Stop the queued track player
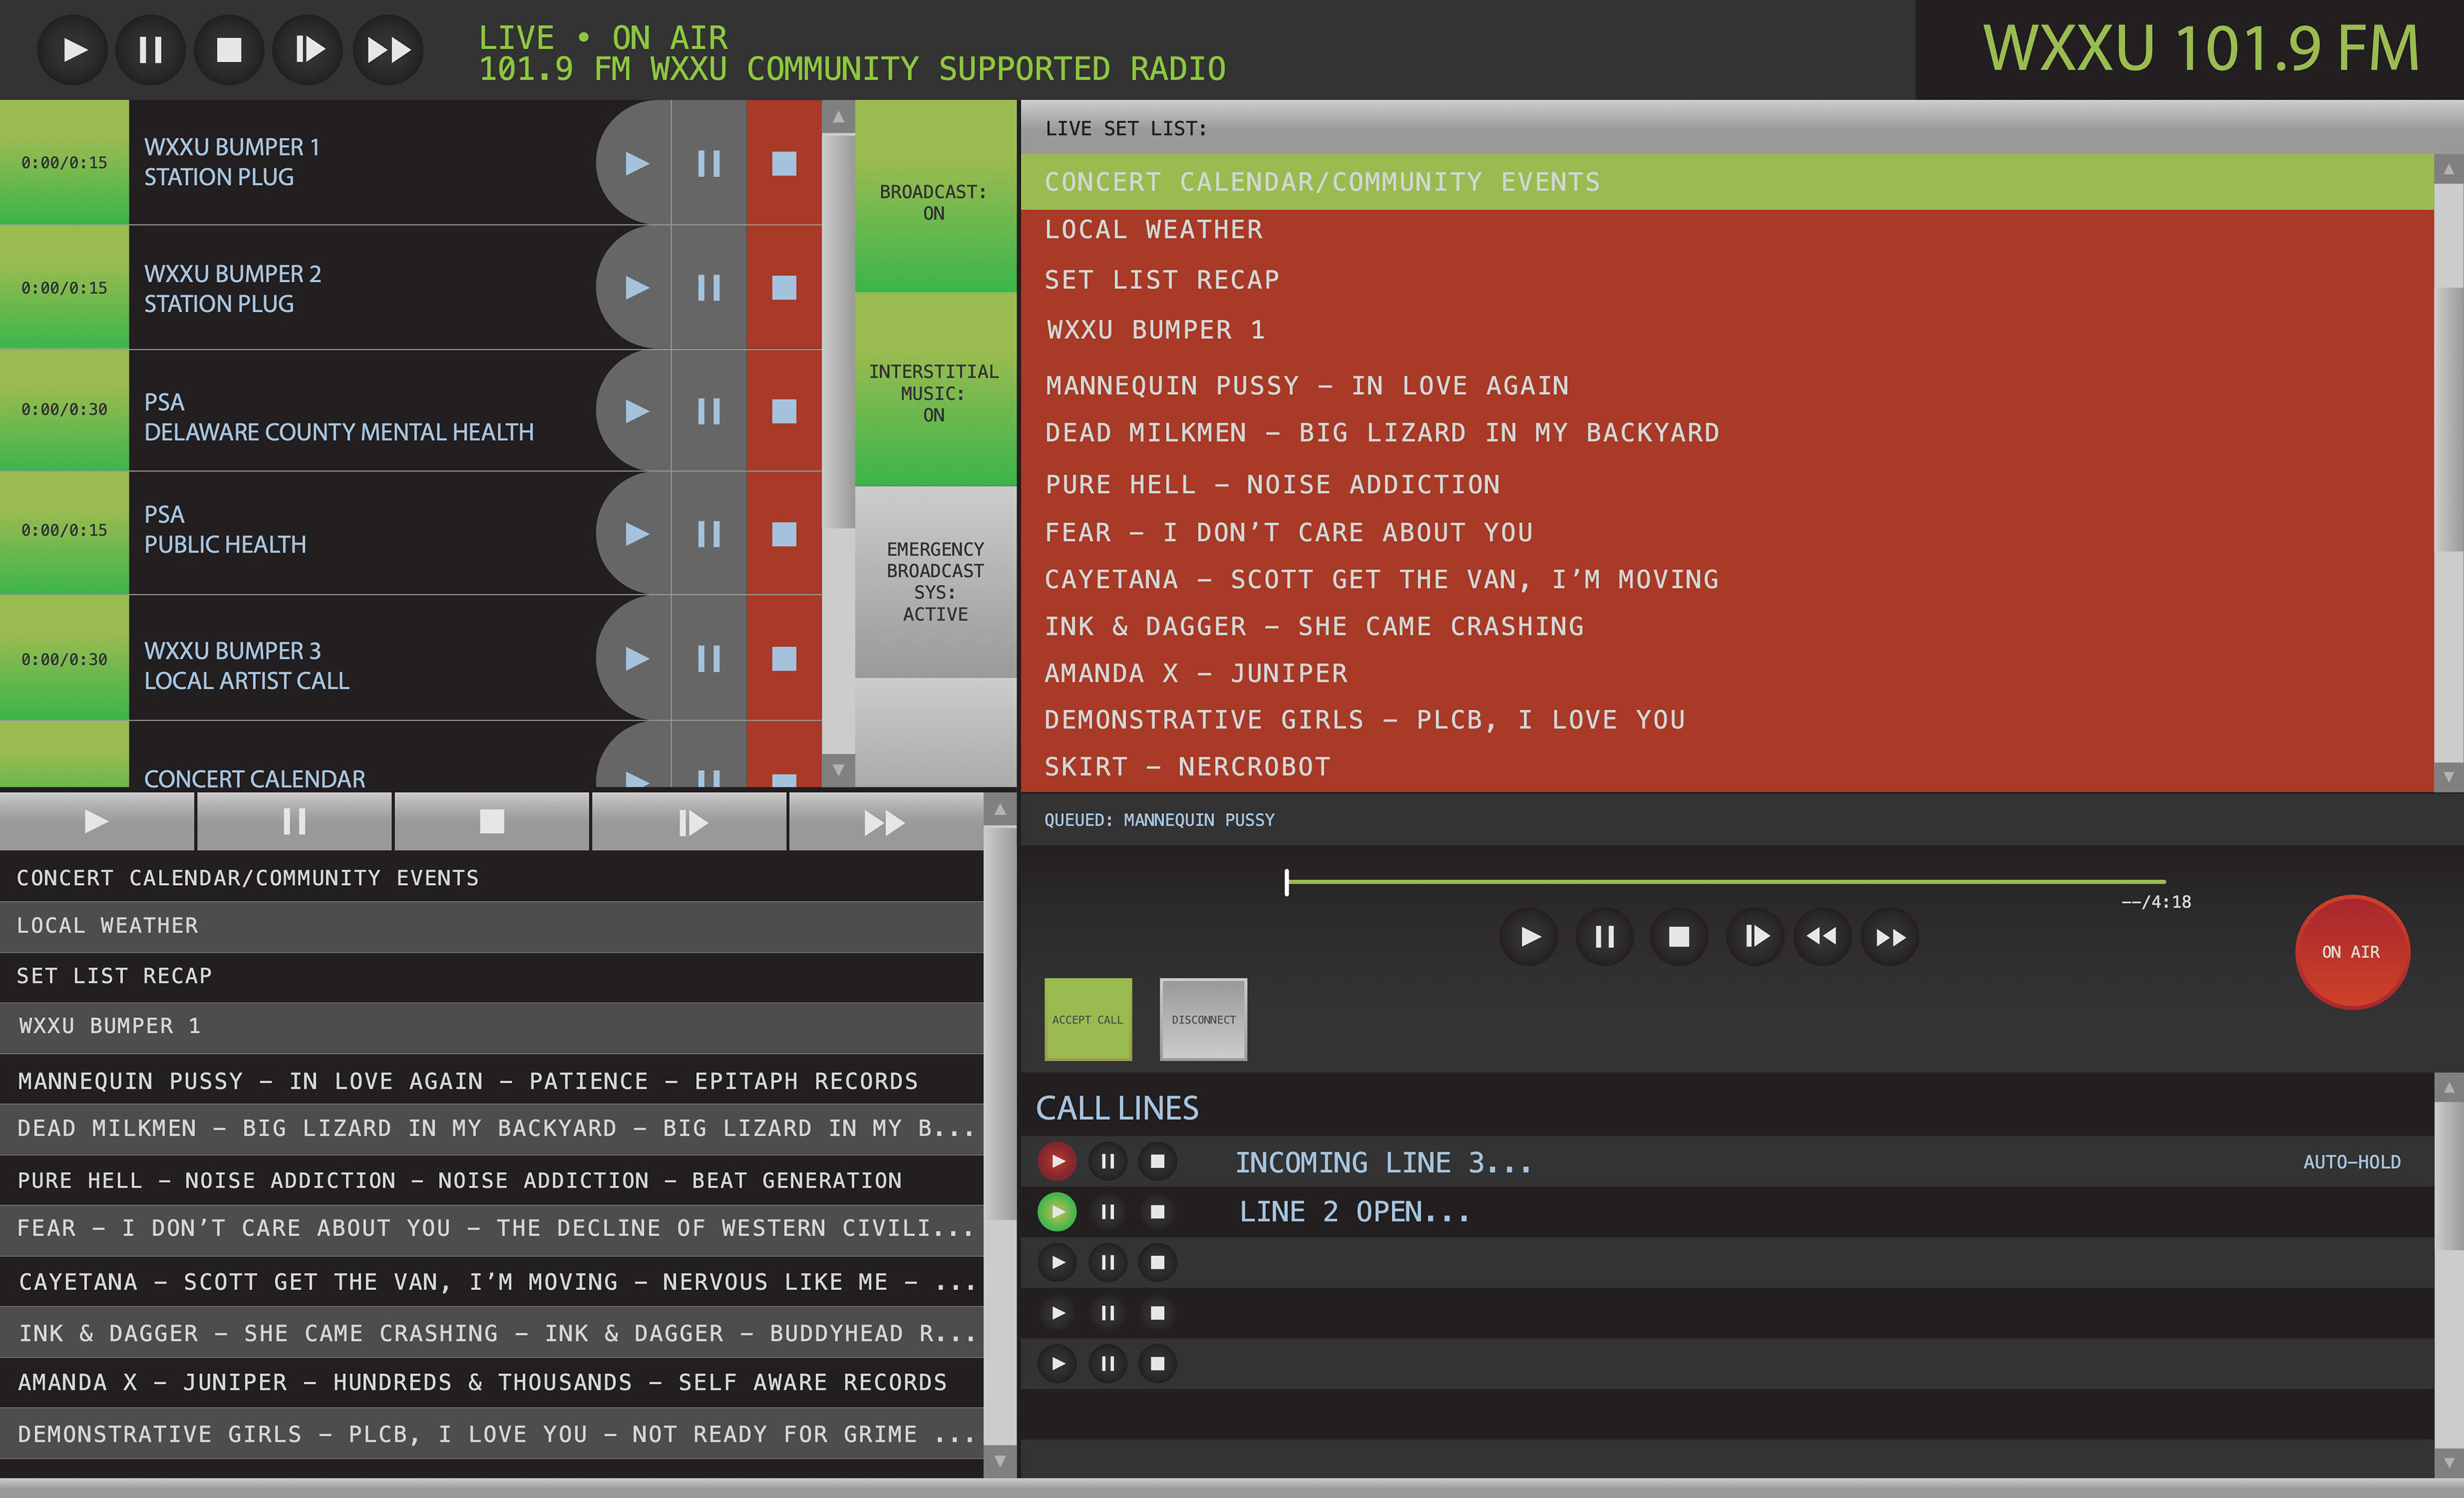2464x1498 pixels. (1679, 937)
